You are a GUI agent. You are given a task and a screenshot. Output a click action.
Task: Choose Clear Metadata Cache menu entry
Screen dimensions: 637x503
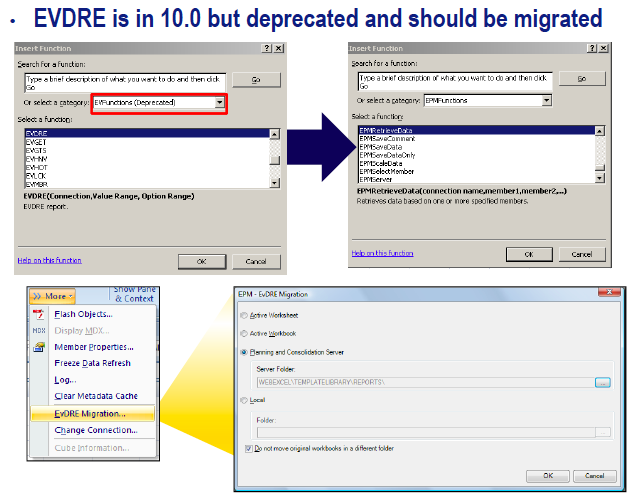96,396
